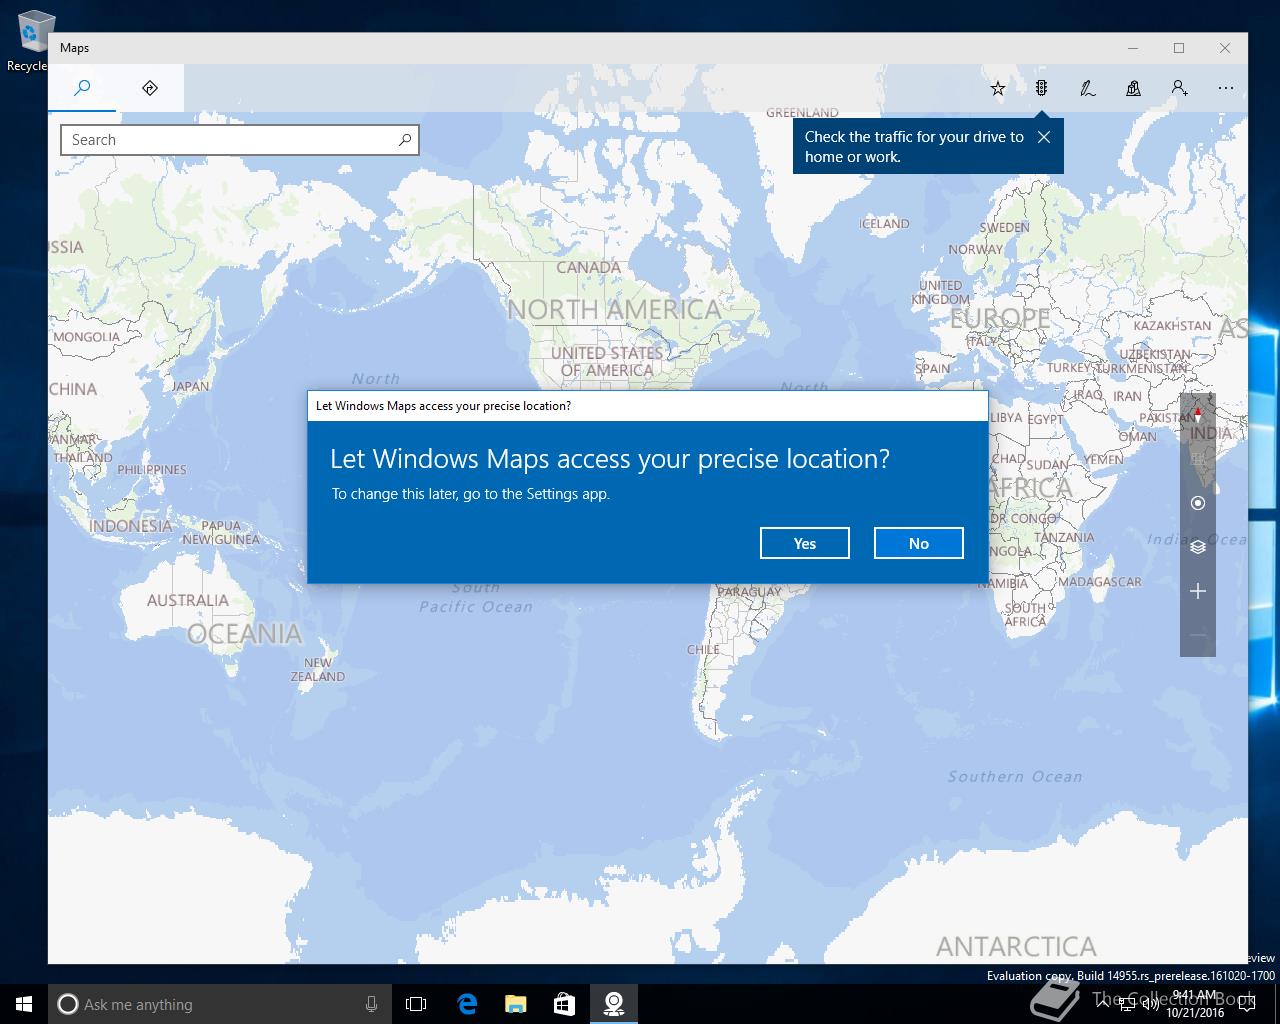Screen dimensions: 1280x1024
Task: Click the Maps app taskbar icon
Action: click(613, 1004)
